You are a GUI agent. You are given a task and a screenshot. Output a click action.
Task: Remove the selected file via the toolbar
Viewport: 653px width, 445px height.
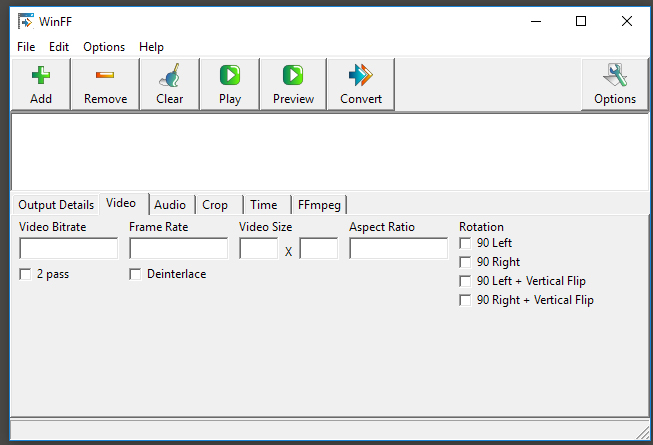(105, 85)
